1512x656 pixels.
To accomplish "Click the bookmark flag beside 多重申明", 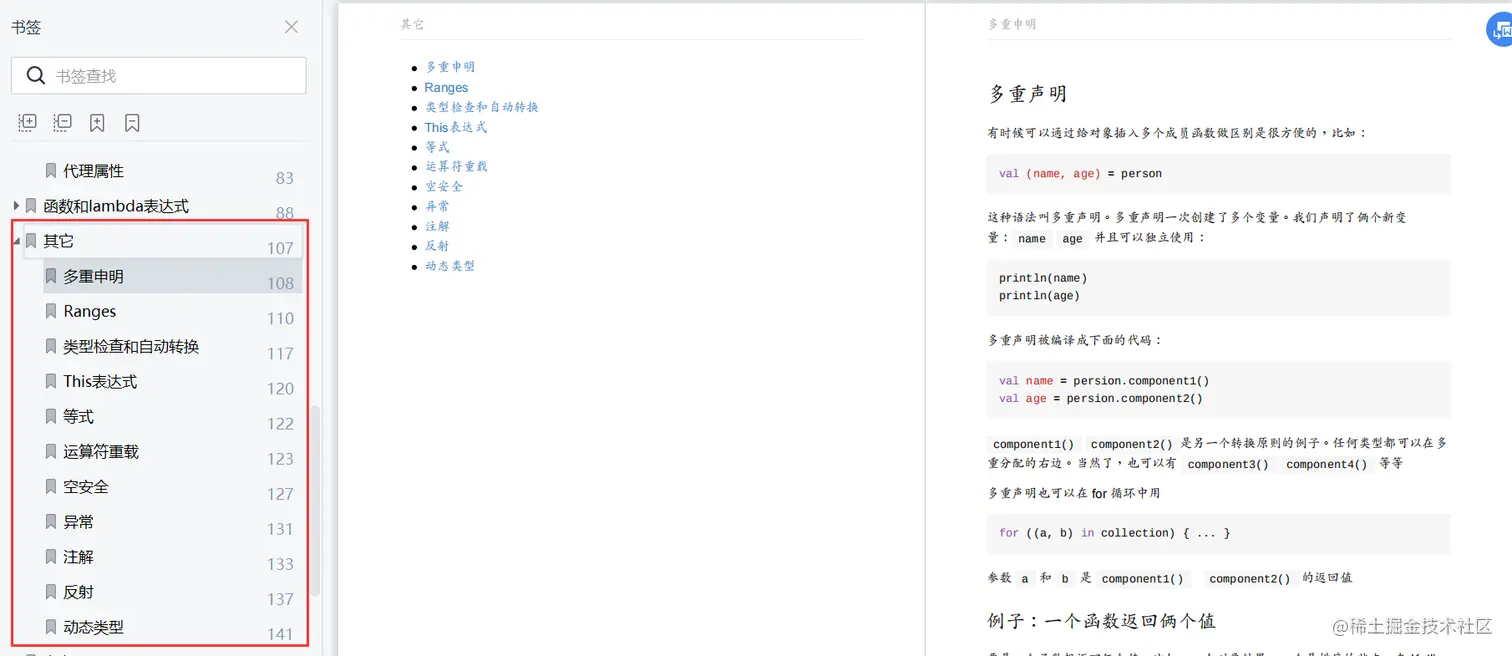I will click(x=51, y=276).
